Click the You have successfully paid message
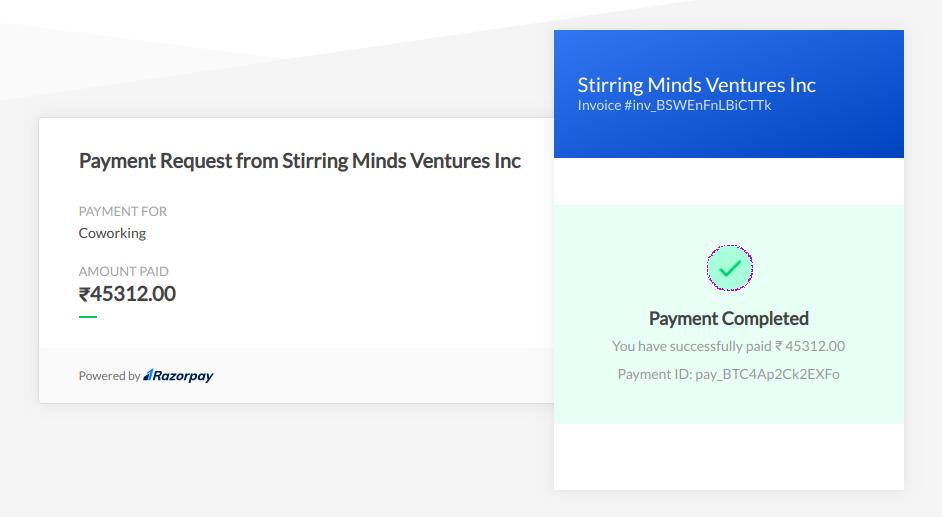942x517 pixels. click(x=691, y=346)
